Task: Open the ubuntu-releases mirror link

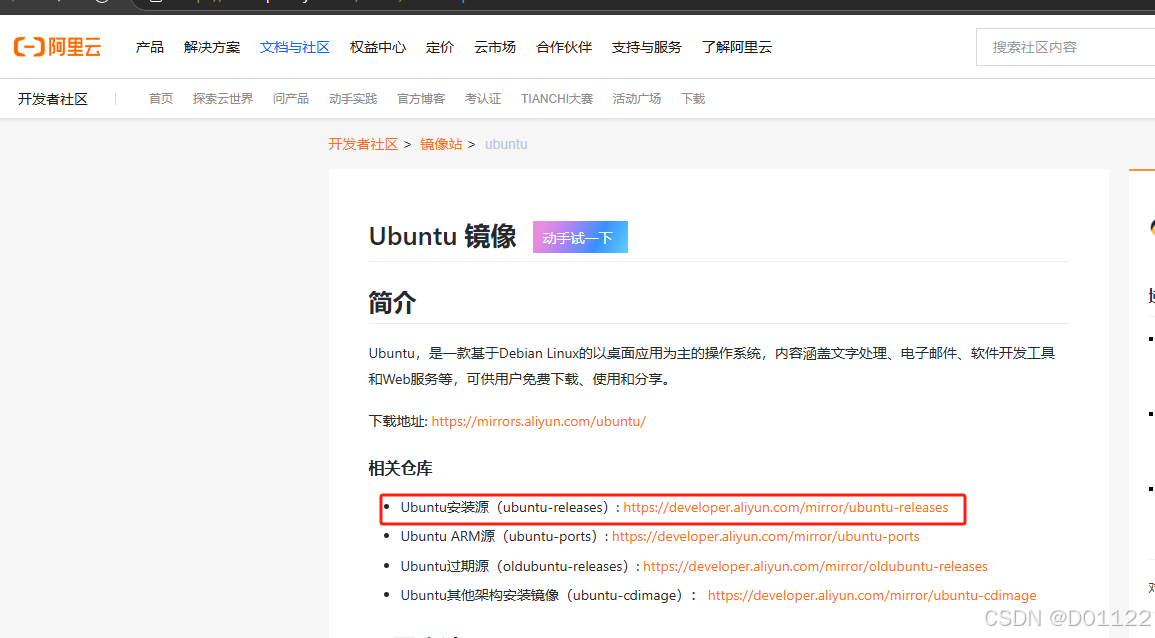Action: (x=786, y=508)
